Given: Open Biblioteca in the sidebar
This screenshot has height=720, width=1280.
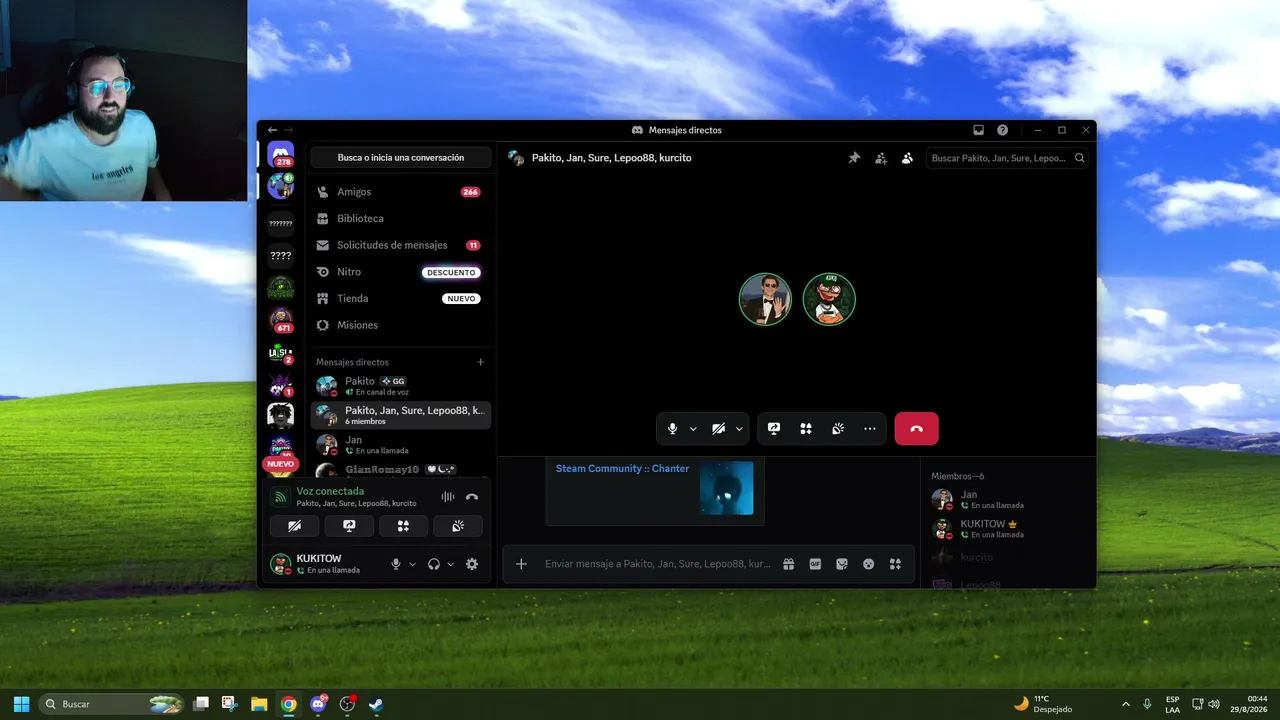Looking at the screenshot, I should [x=401, y=218].
